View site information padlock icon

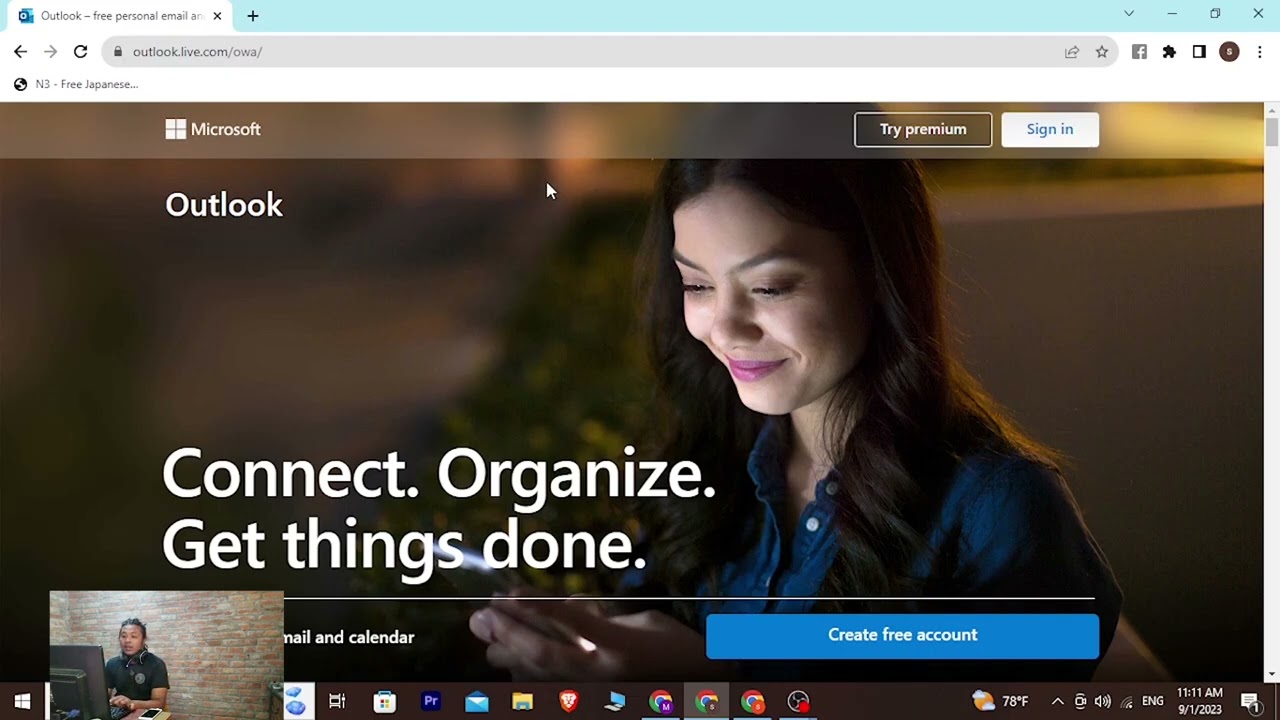click(x=118, y=52)
